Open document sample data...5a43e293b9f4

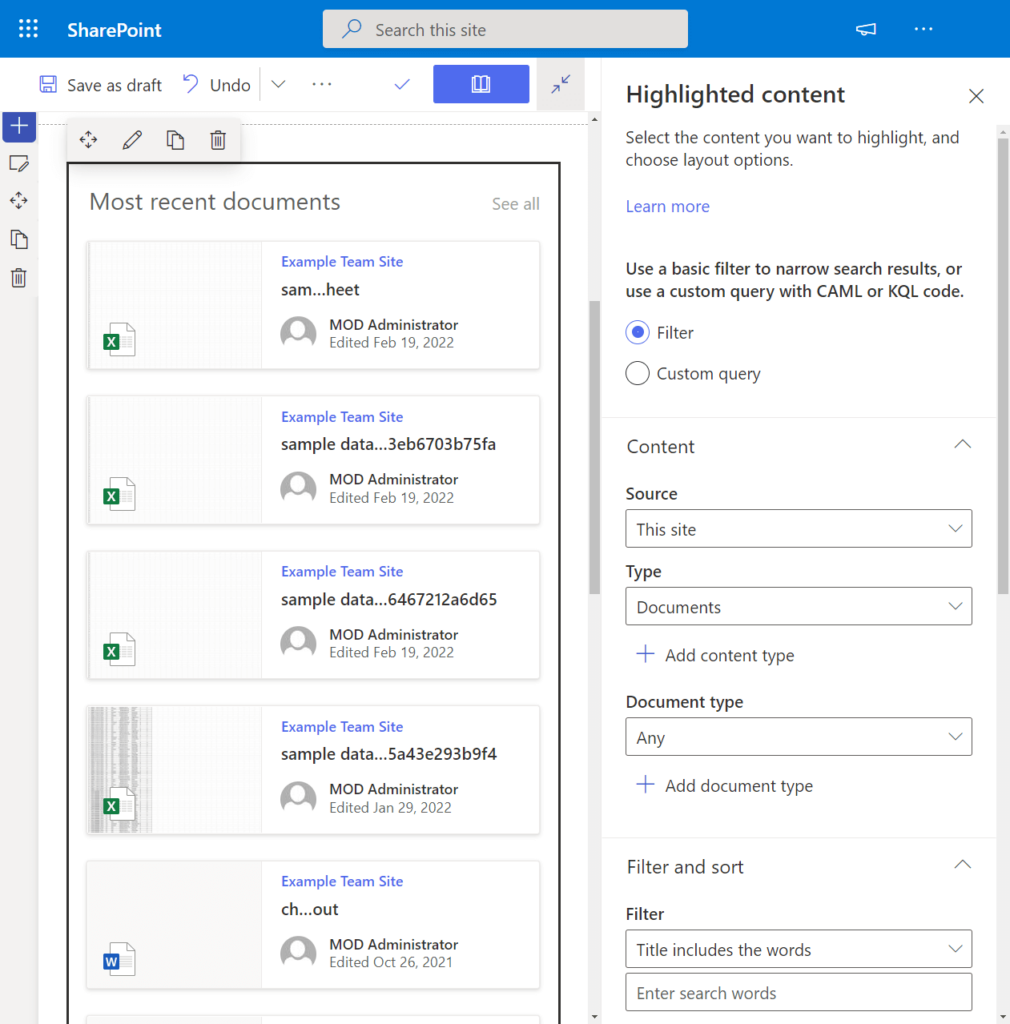click(x=388, y=754)
